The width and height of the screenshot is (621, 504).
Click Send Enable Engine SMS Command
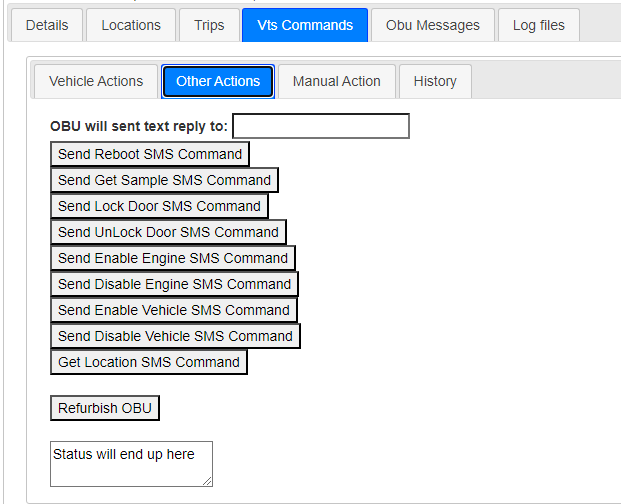click(172, 258)
